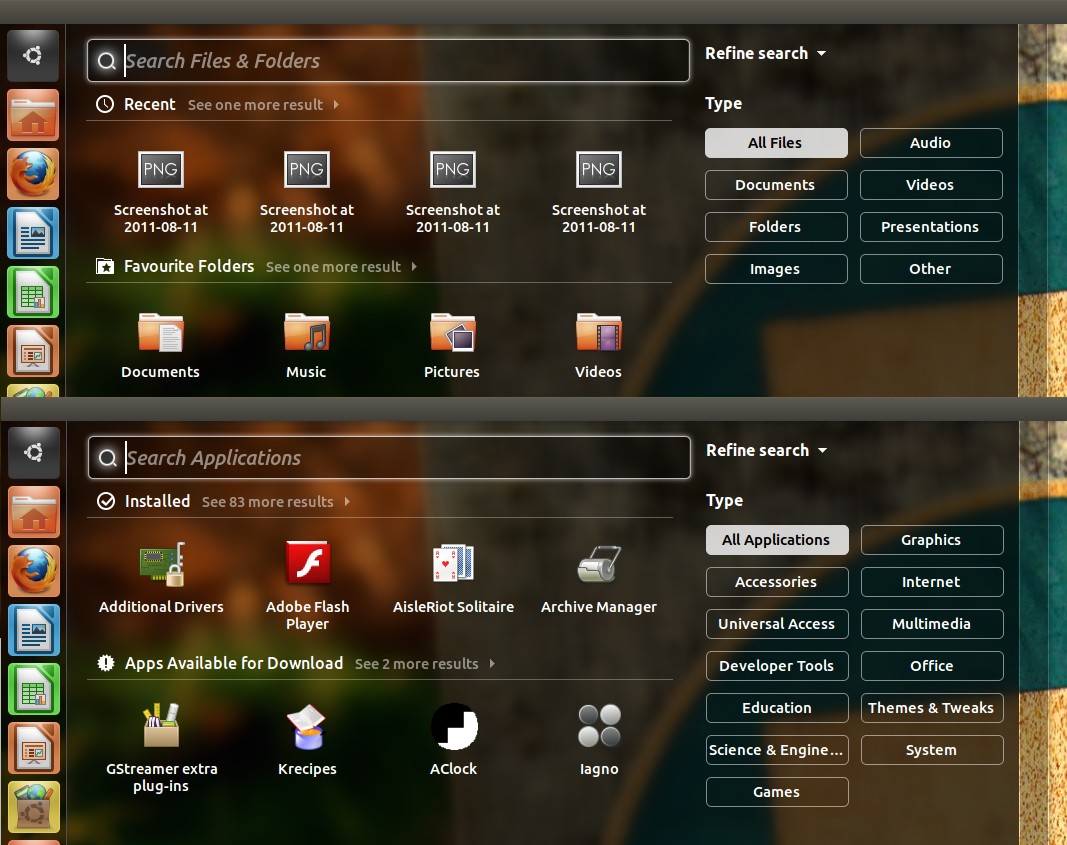
Task: Enable the Themes & Tweaks filter
Action: [x=932, y=708]
